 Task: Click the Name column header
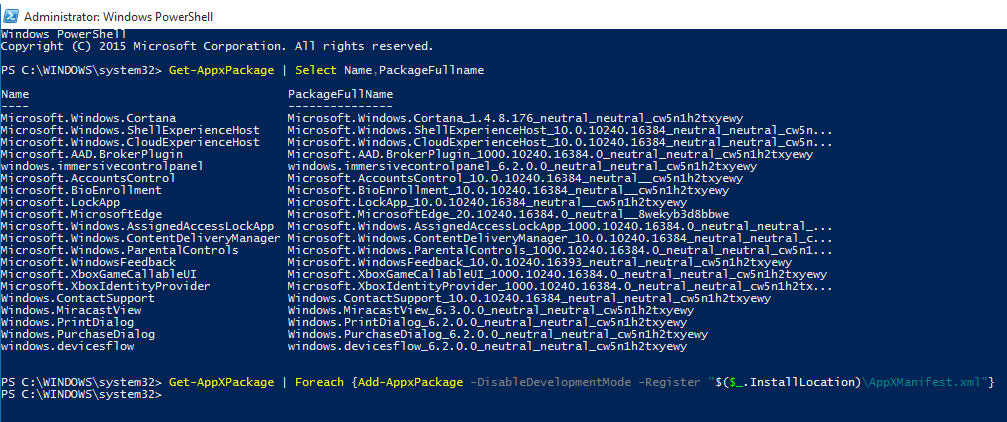pyautogui.click(x=15, y=94)
